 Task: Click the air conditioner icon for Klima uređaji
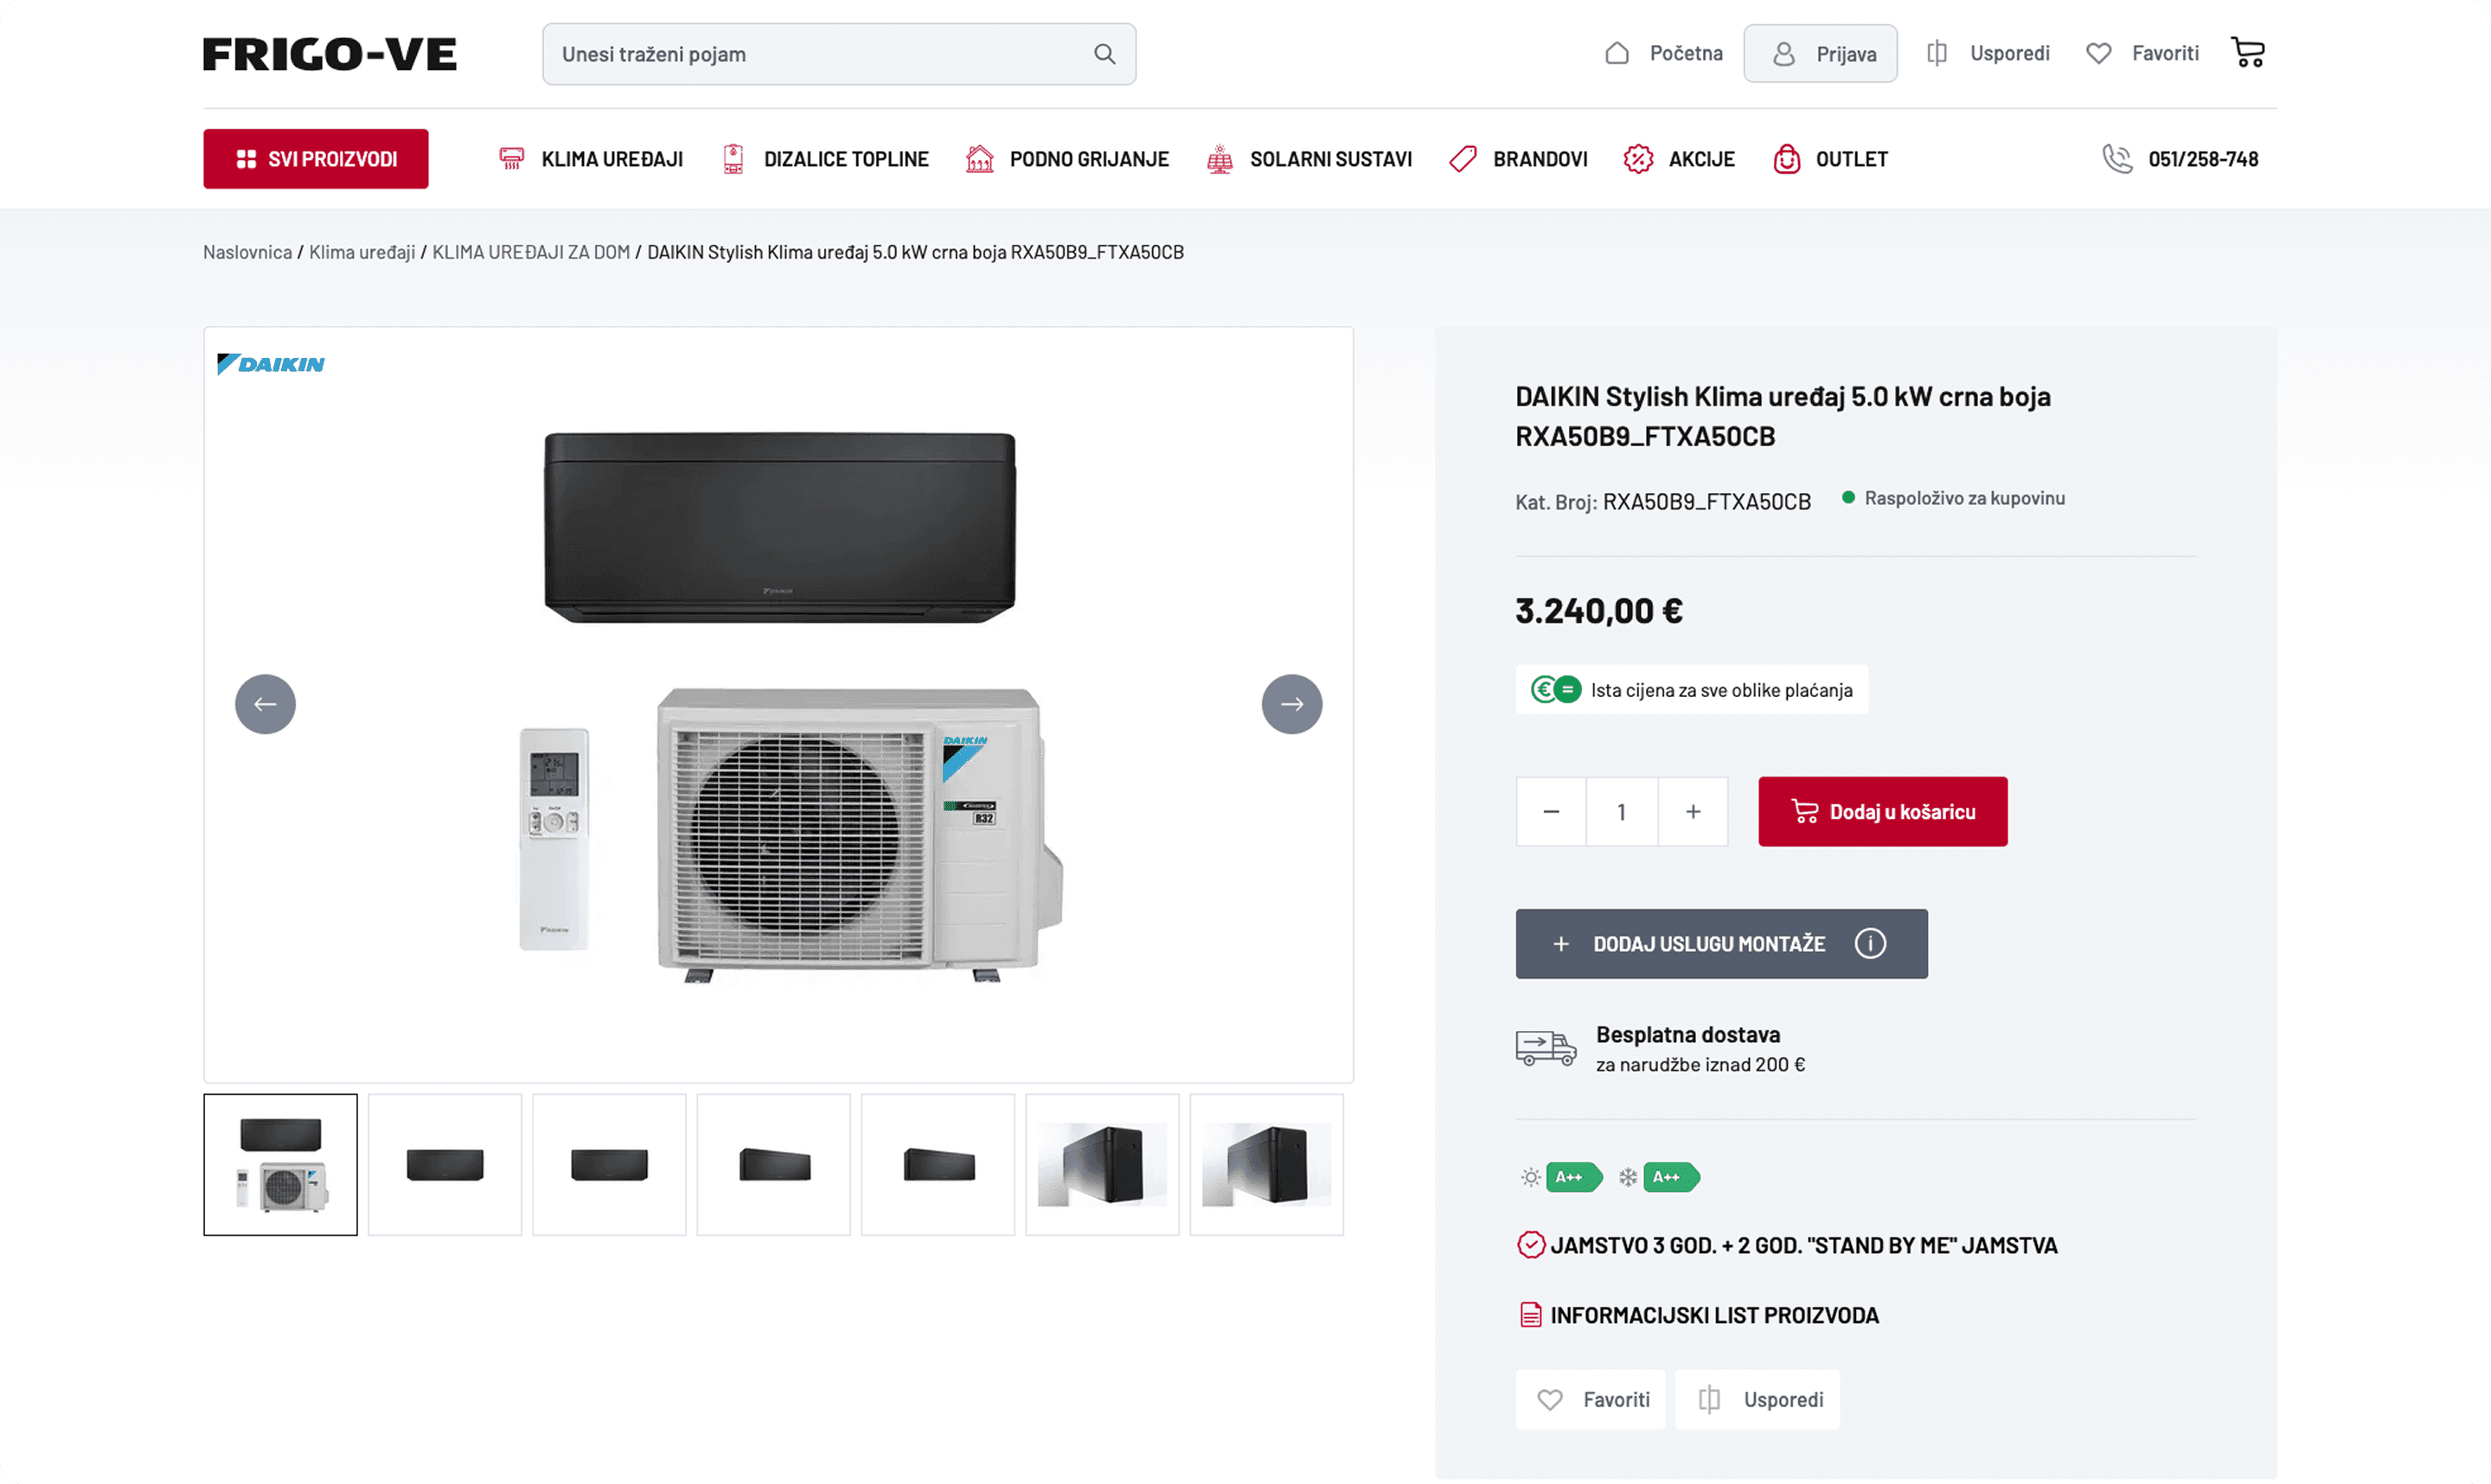(x=511, y=159)
